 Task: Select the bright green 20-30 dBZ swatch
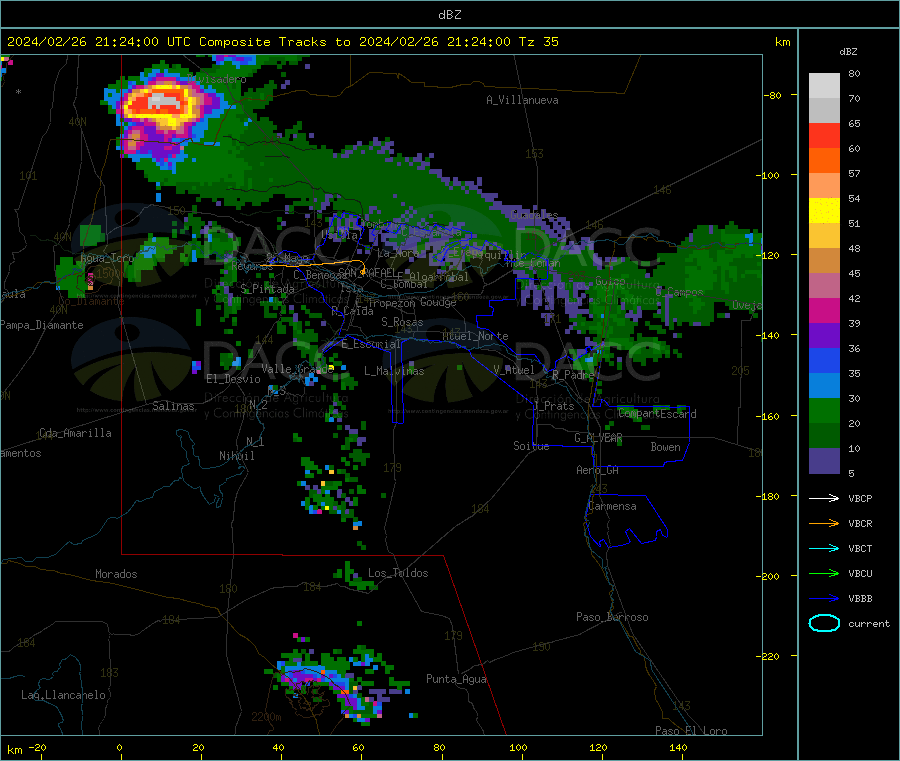point(824,410)
